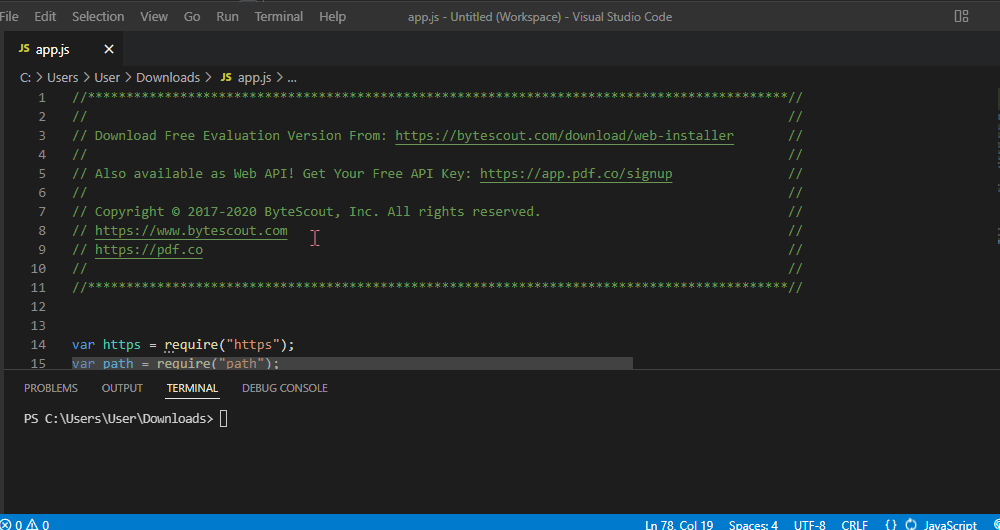This screenshot has height=530, width=1000.
Task: Open the https://pdf.co link
Action: pos(149,250)
